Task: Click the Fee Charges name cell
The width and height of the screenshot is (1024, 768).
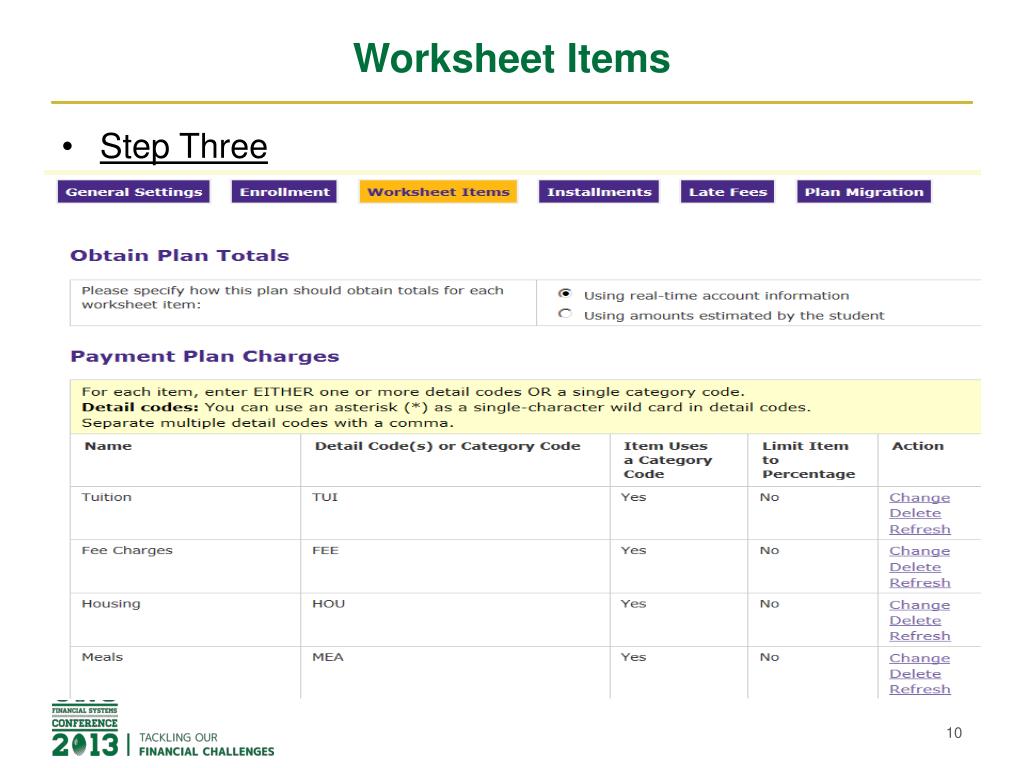Action: tap(185, 566)
